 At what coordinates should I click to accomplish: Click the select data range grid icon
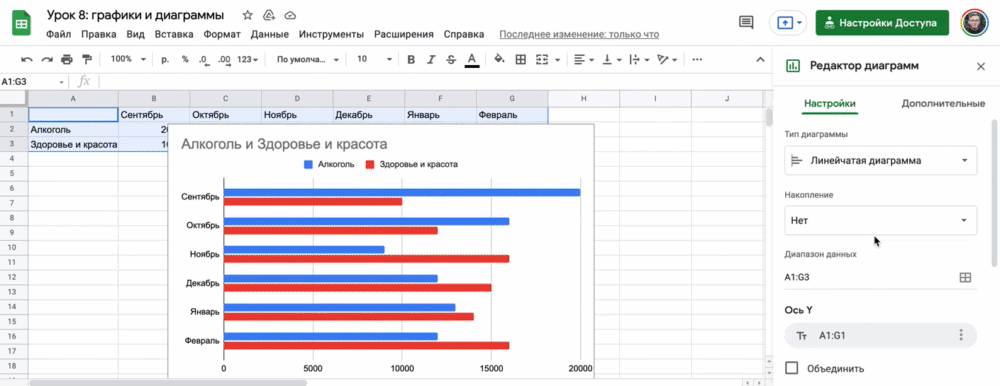click(x=965, y=278)
